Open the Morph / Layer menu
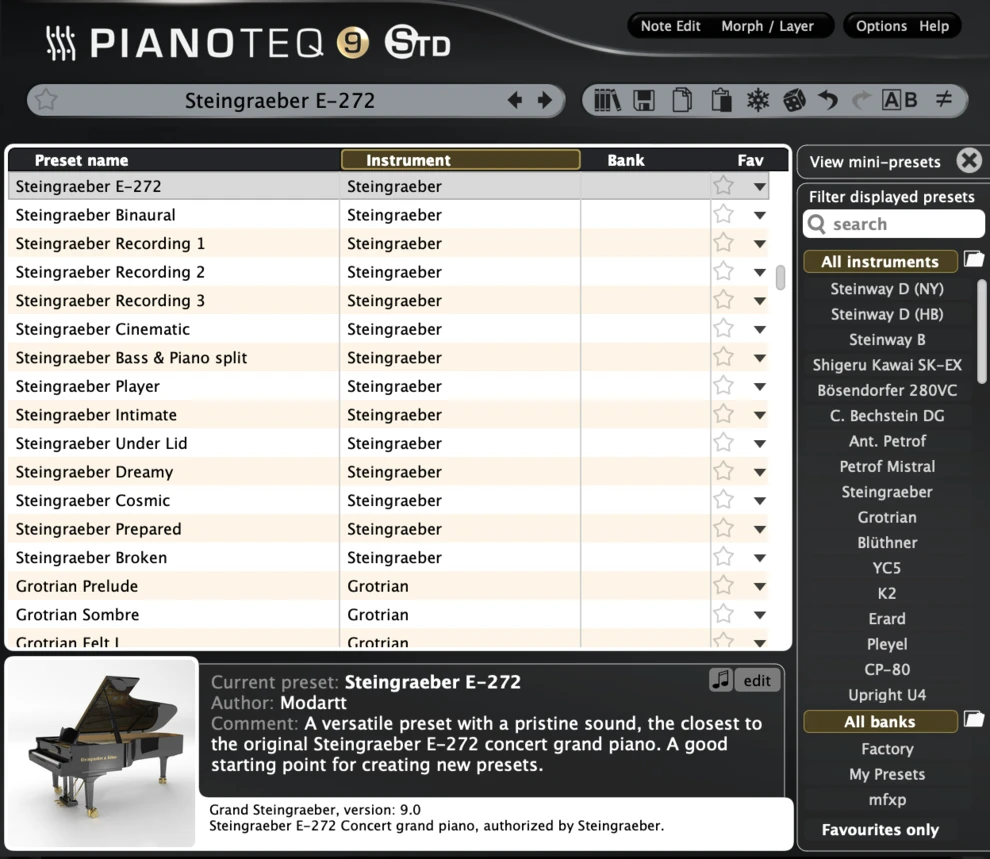990x859 pixels. point(767,26)
